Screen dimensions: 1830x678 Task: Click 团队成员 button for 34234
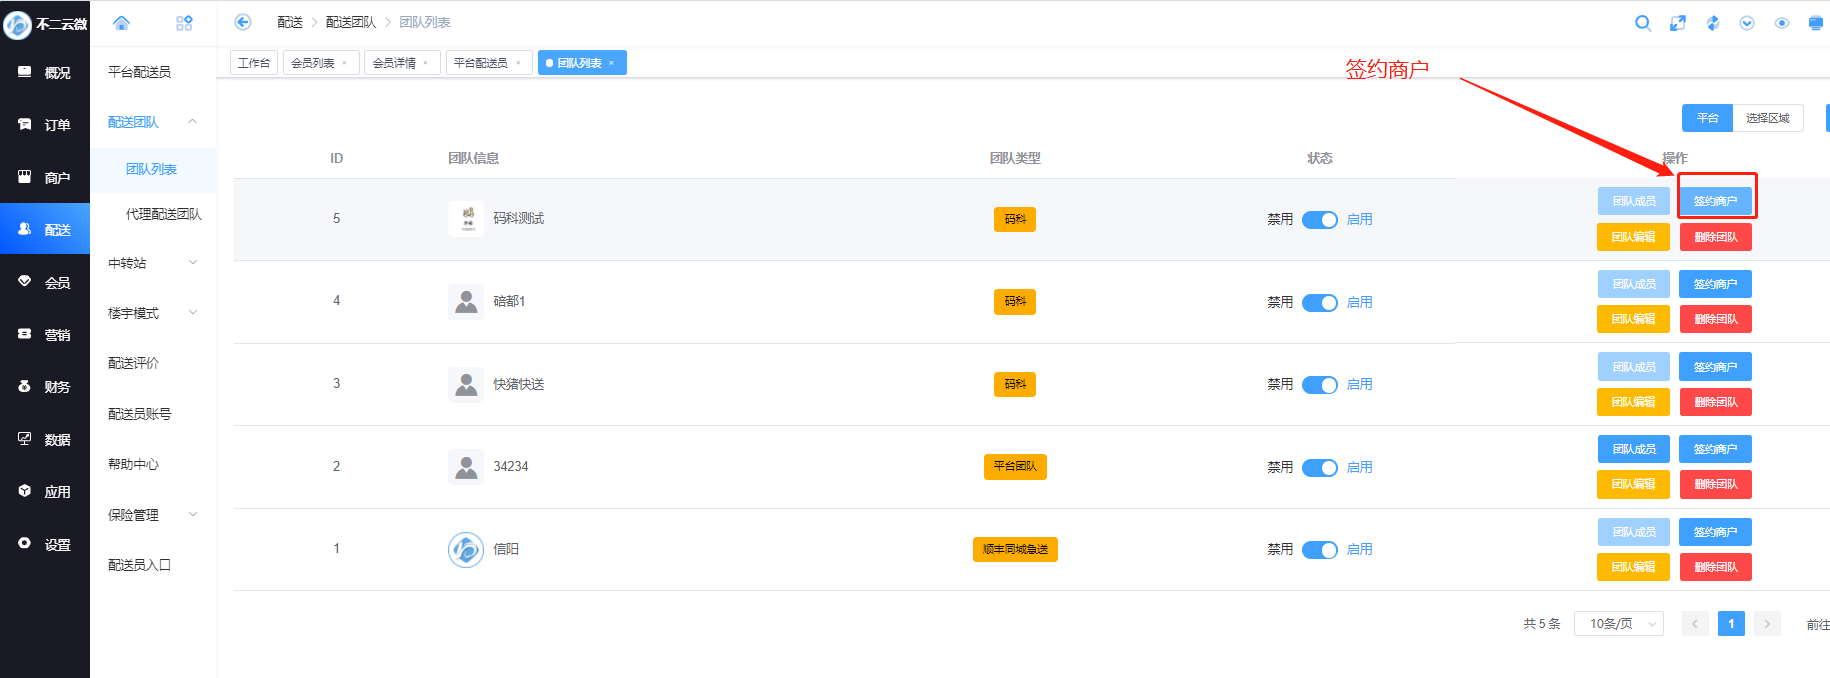[x=1634, y=449]
